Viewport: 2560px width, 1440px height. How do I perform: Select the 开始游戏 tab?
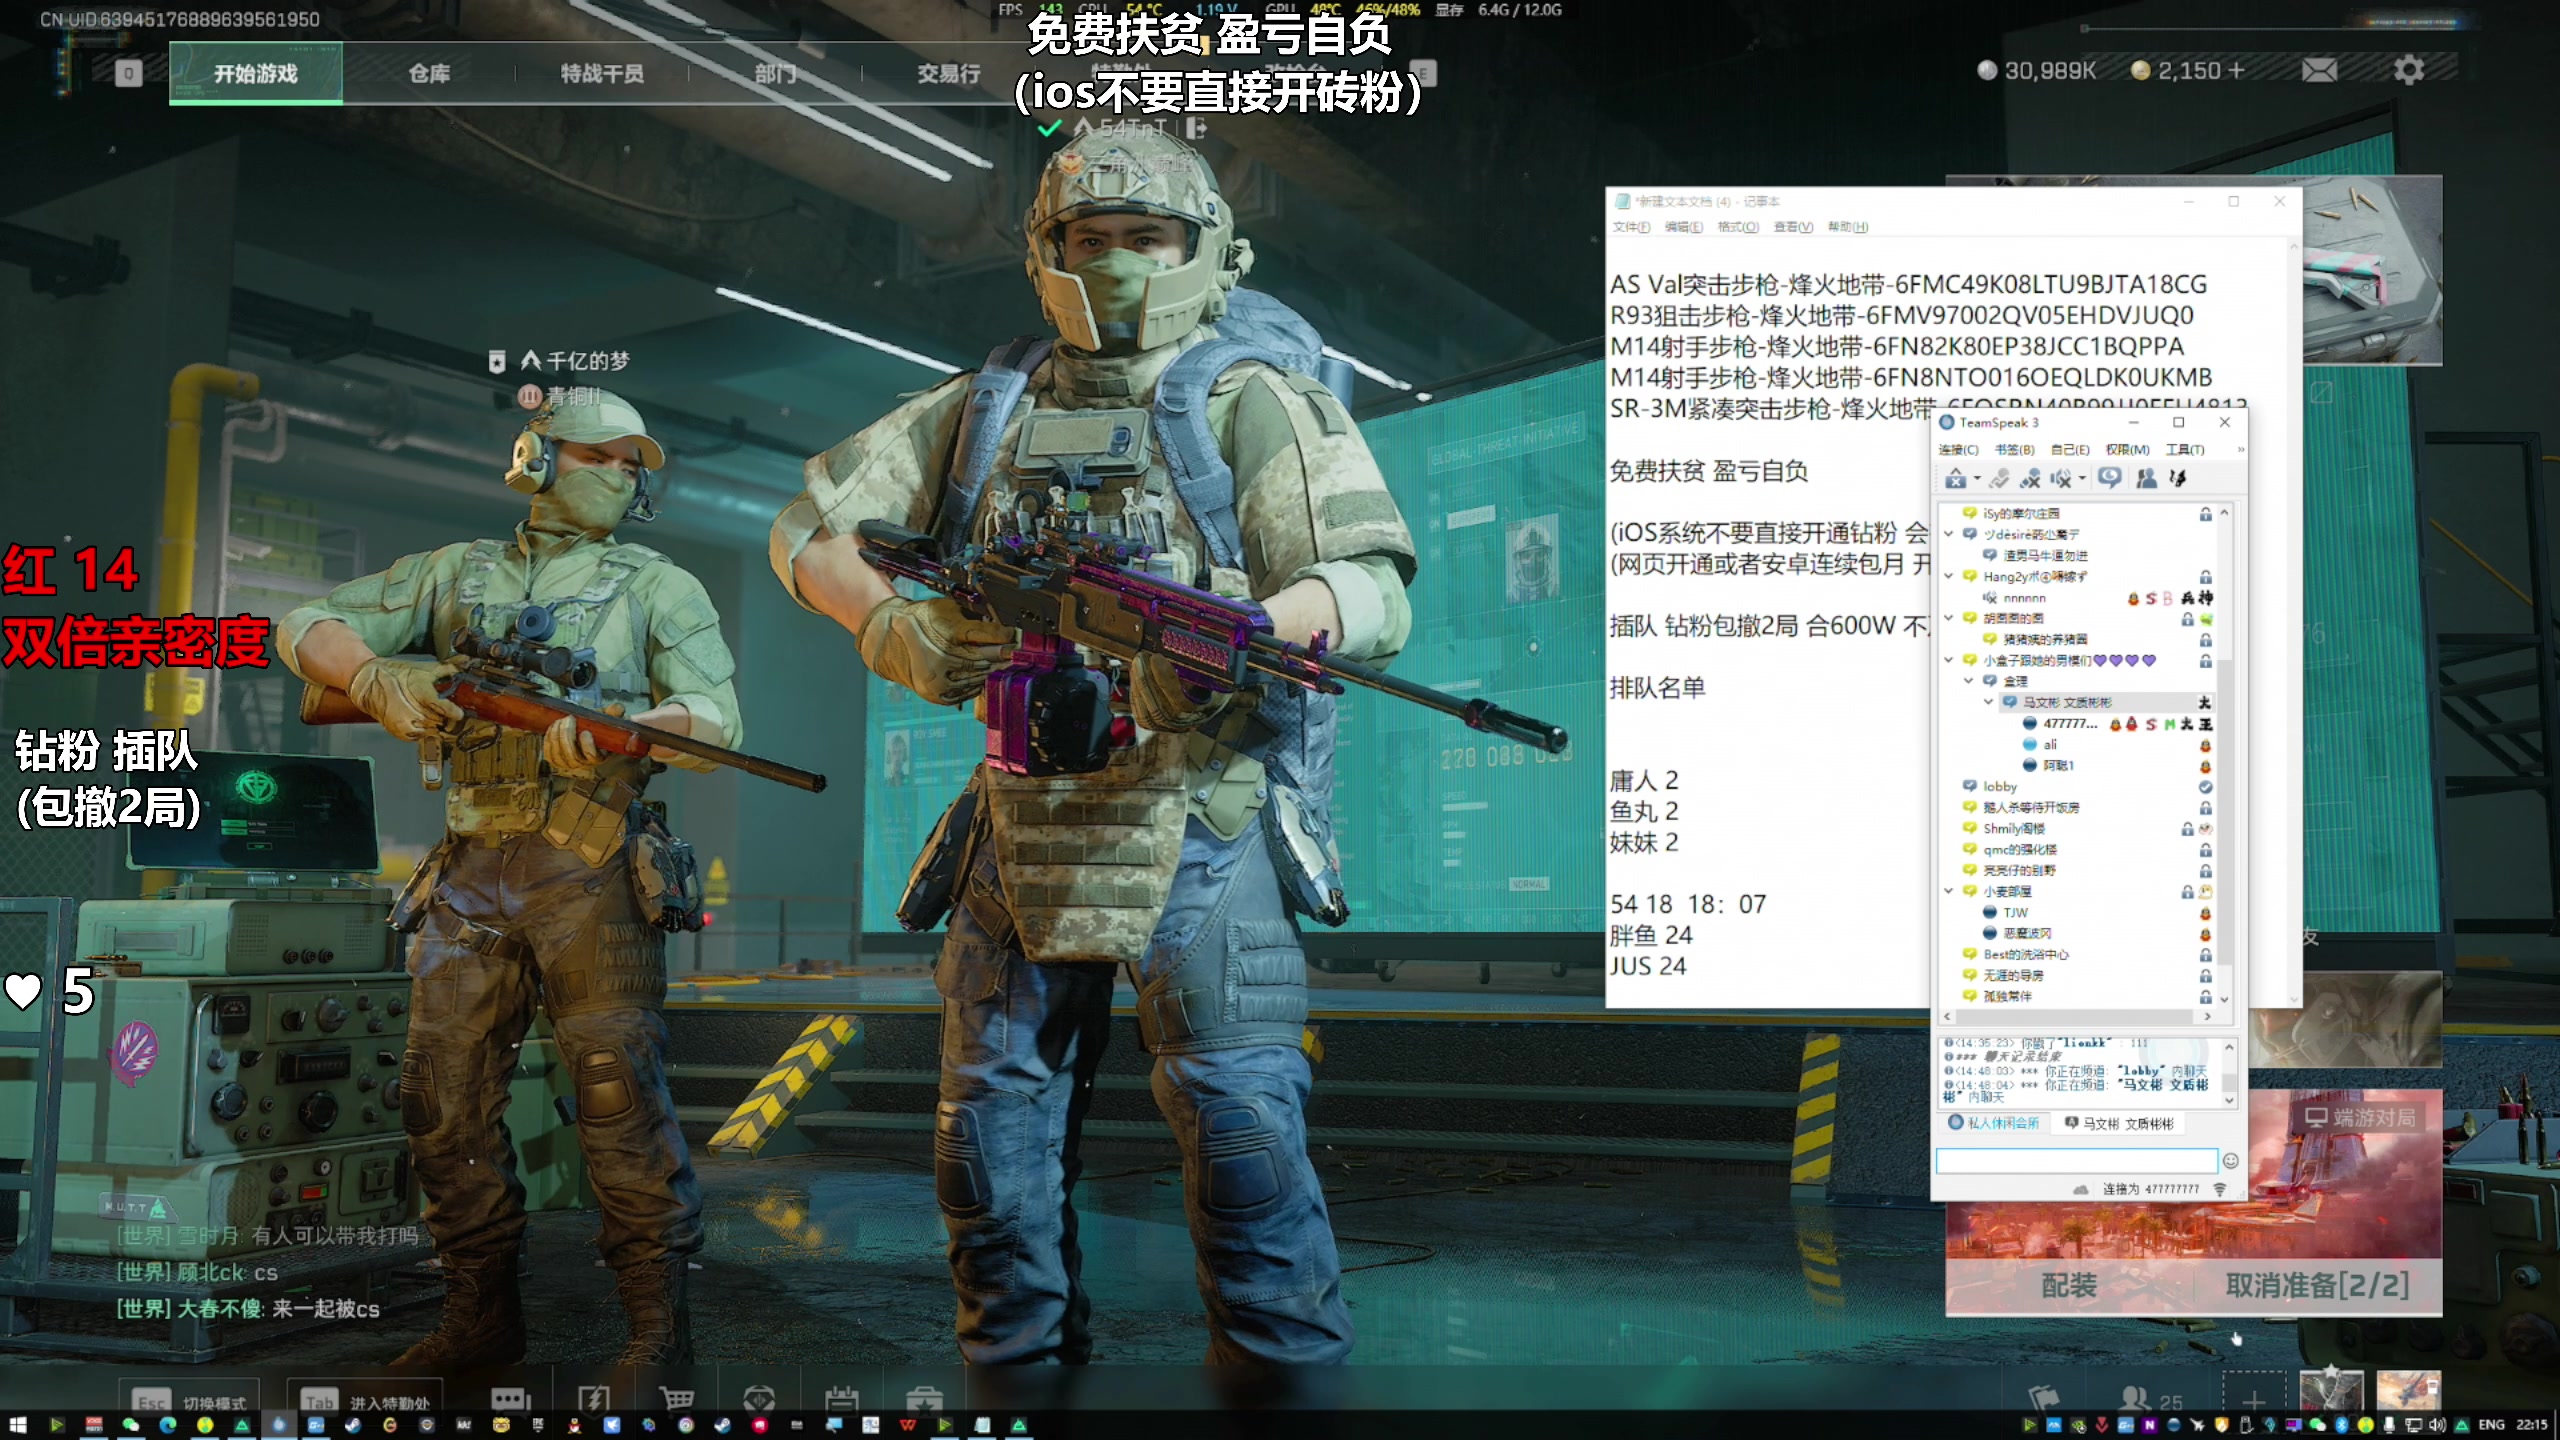pos(256,73)
